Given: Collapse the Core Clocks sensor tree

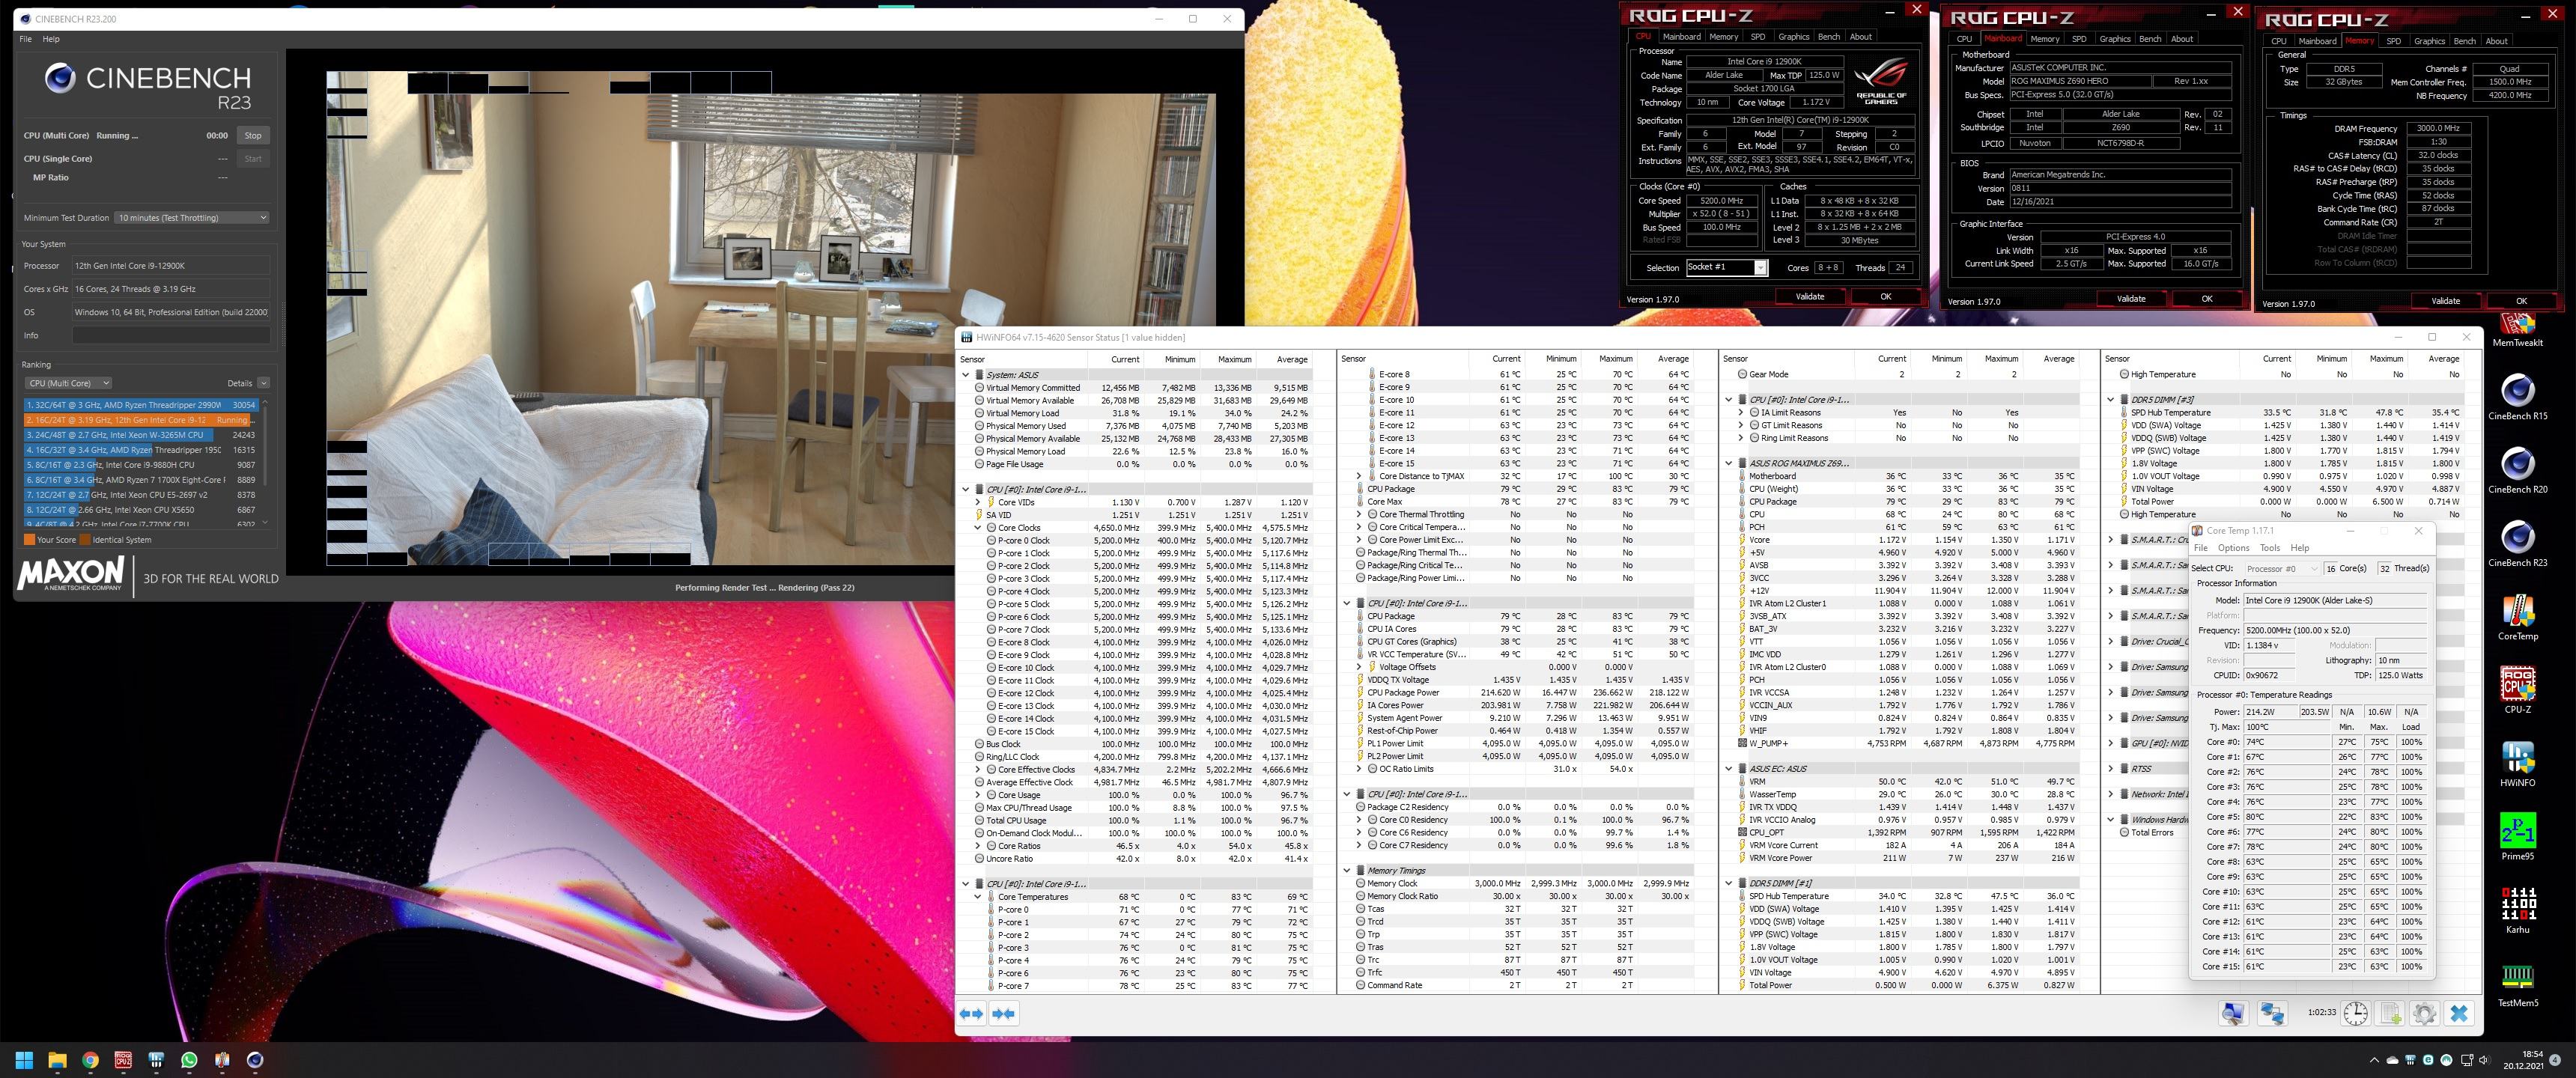Looking at the screenshot, I should pos(978,528).
